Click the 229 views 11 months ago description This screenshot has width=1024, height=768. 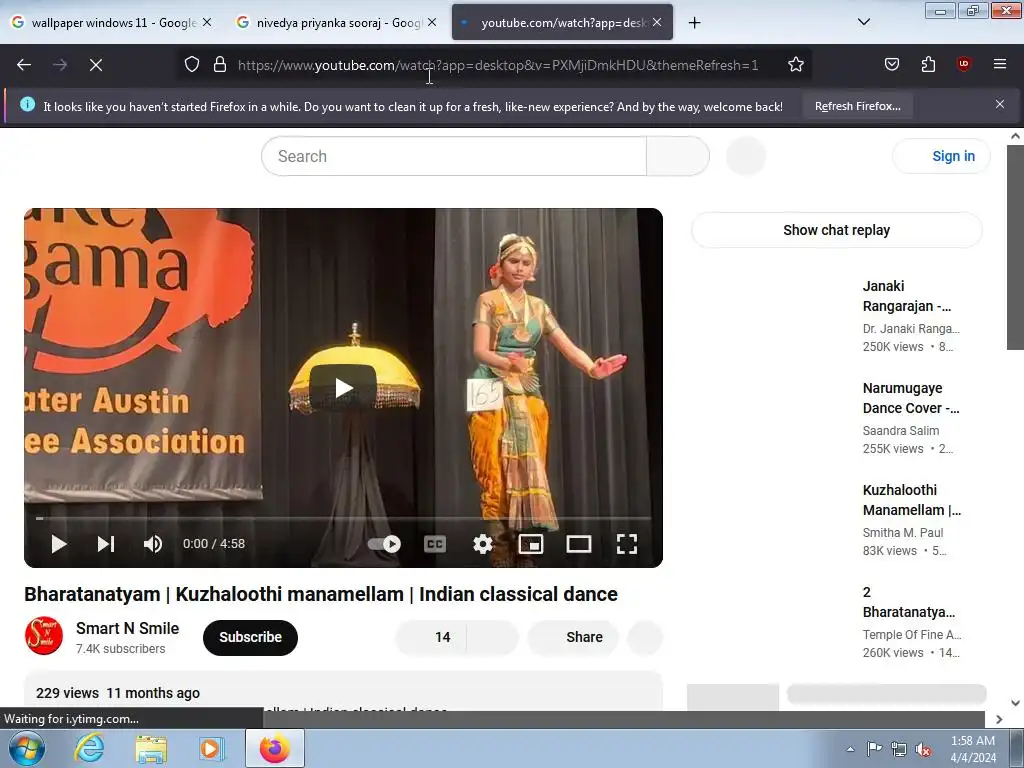pos(118,693)
